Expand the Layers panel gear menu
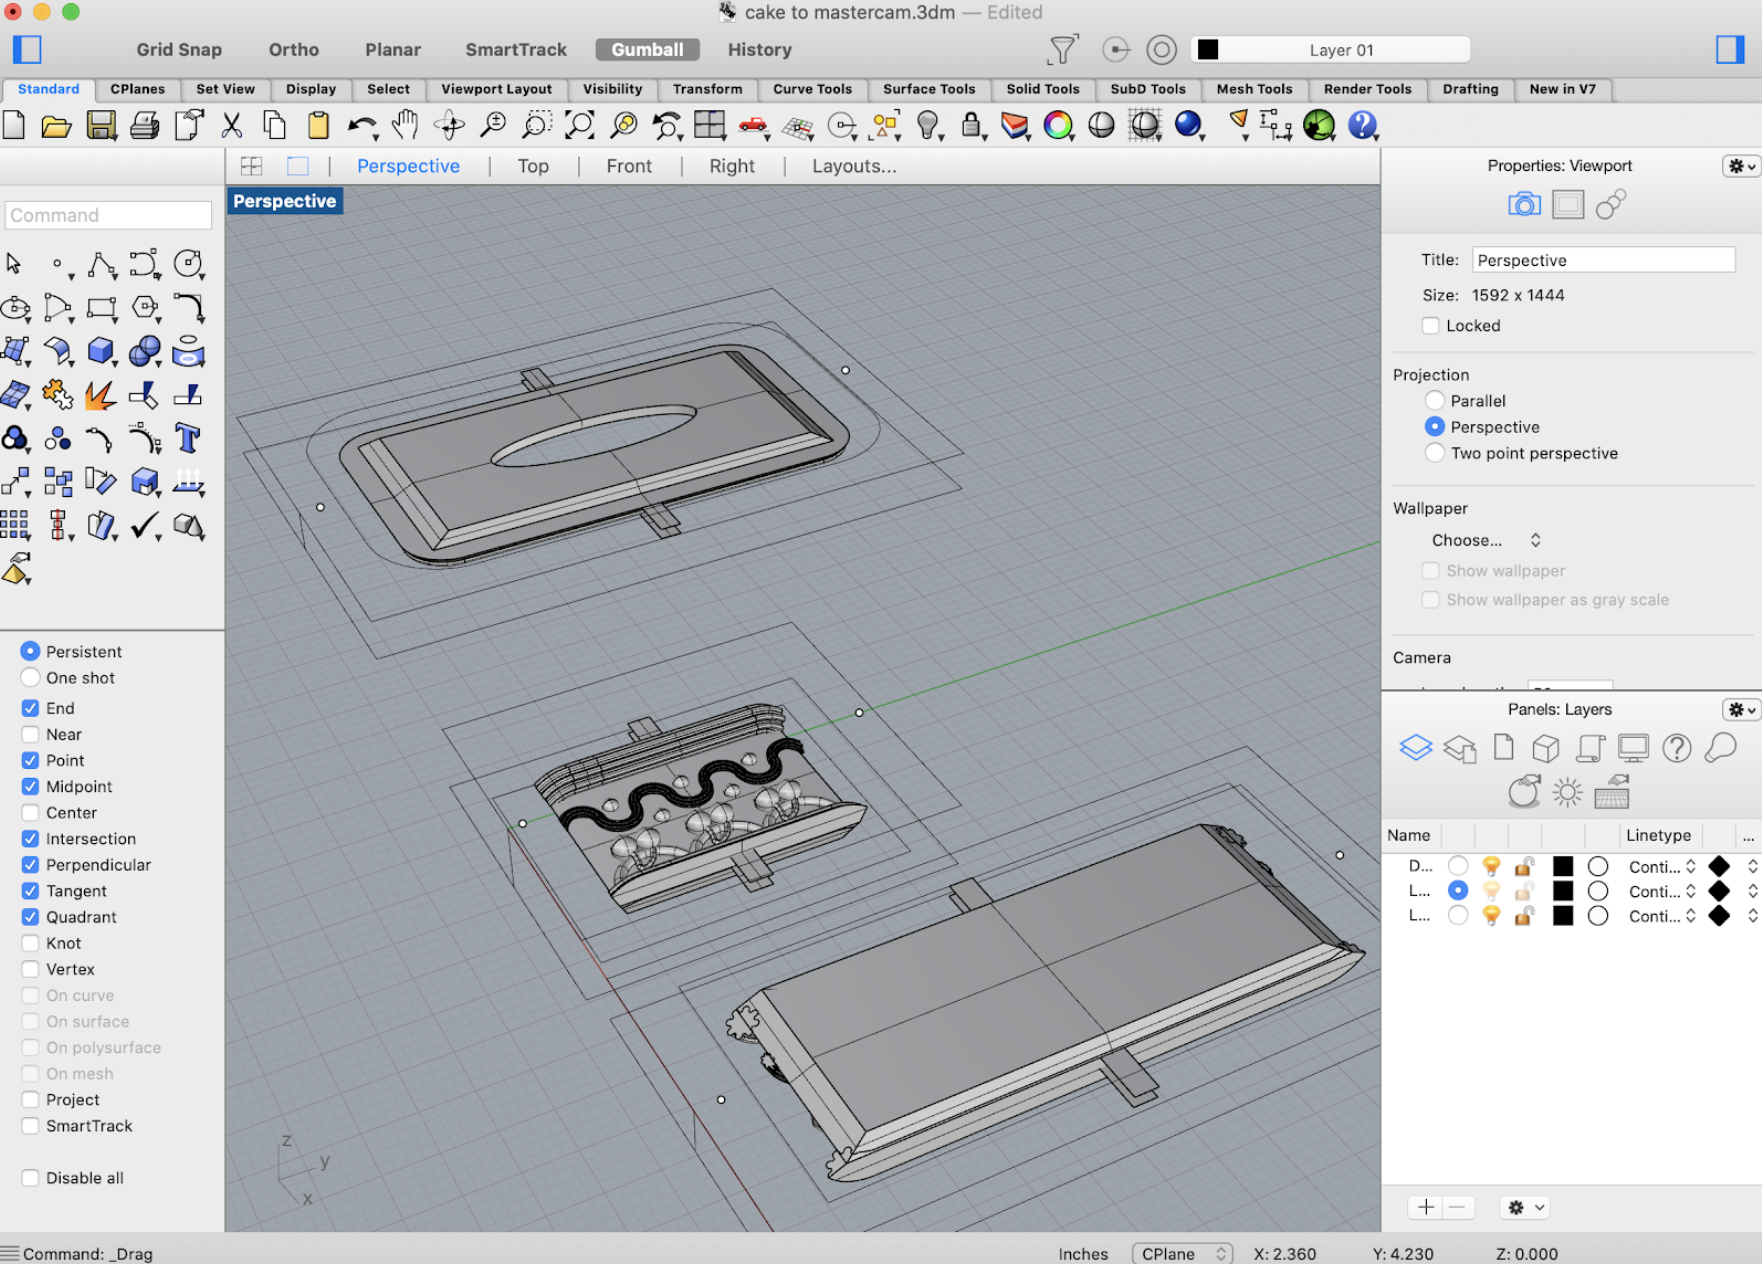Viewport: 1762px width, 1264px height. click(1740, 709)
